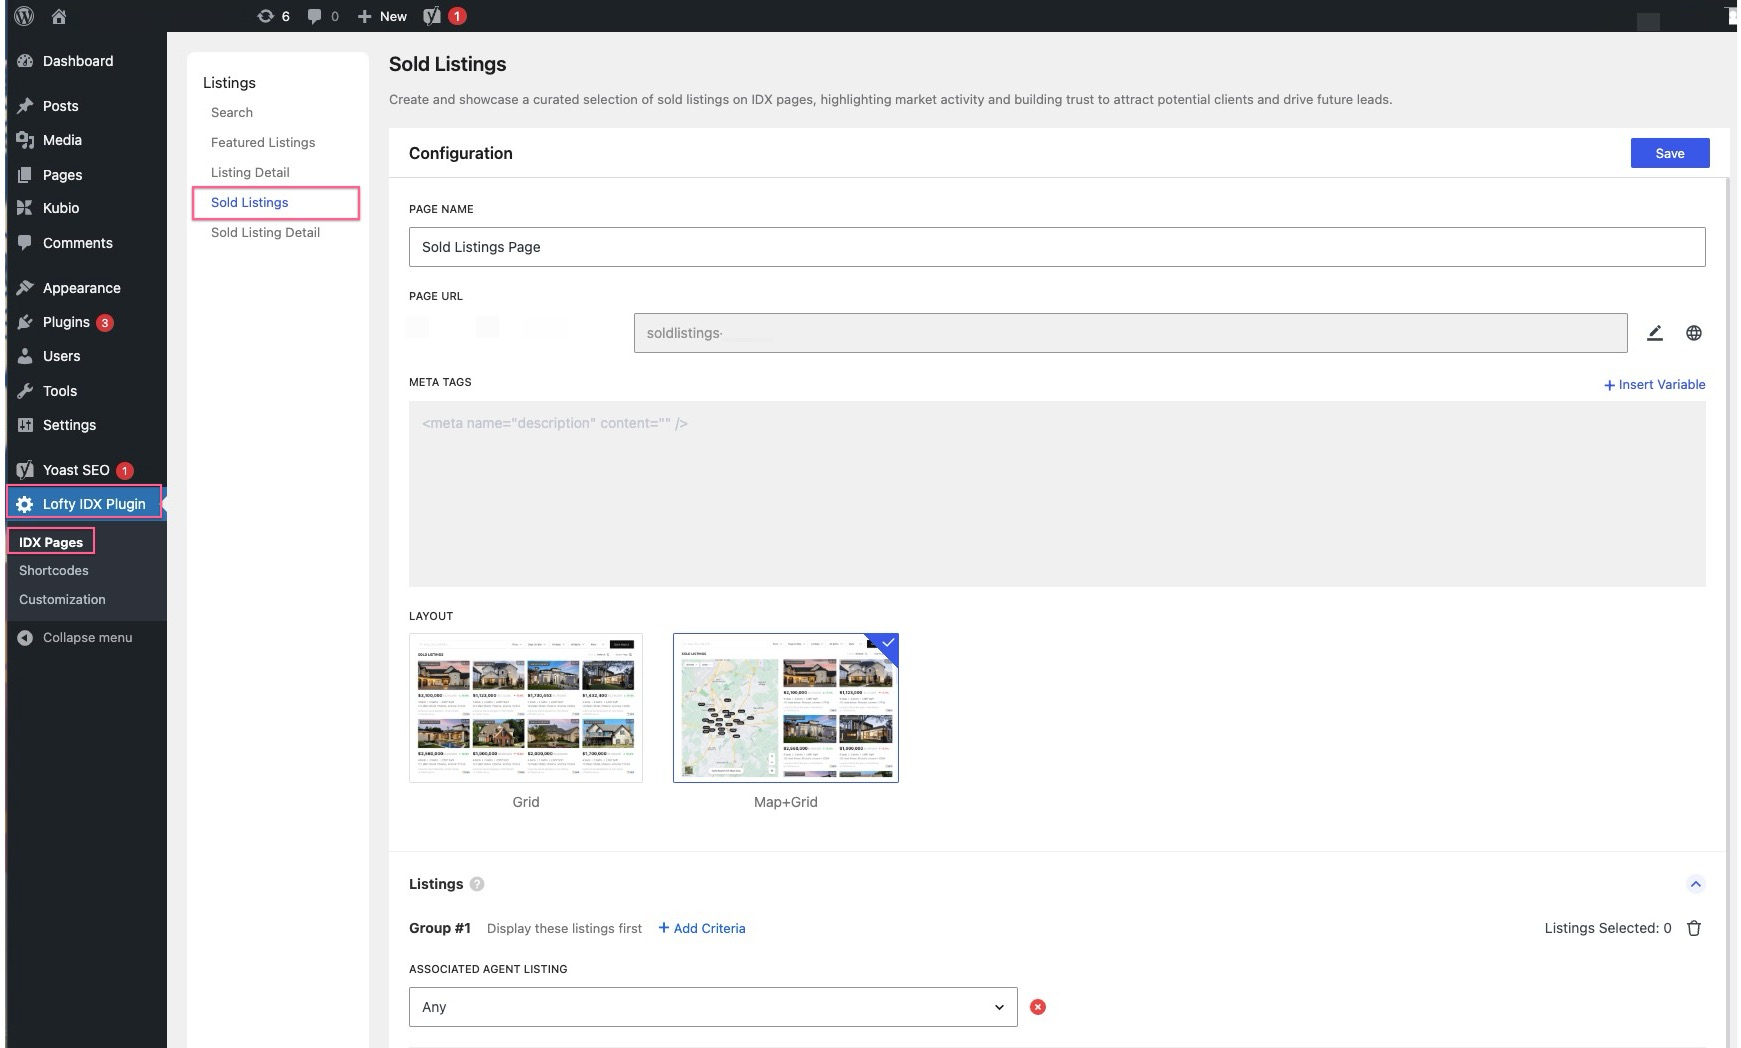The width and height of the screenshot is (1741, 1048).
Task: Collapse the admin sidebar menu
Action: pyautogui.click(x=74, y=637)
